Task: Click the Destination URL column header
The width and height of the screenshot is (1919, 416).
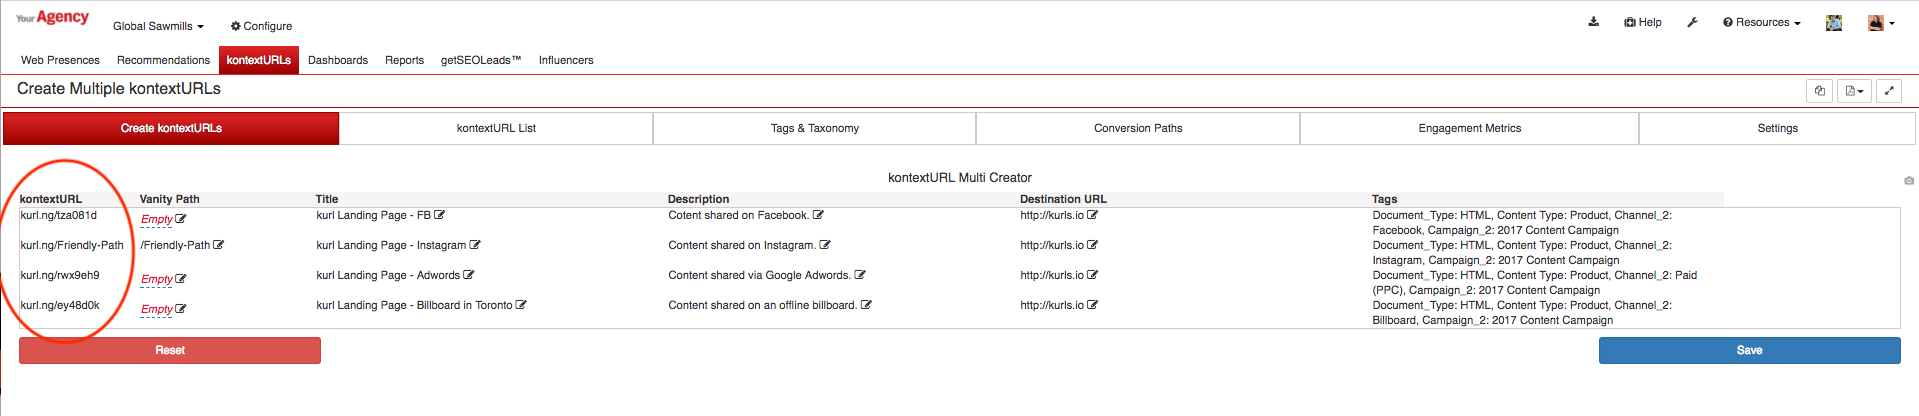Action: click(x=1063, y=199)
